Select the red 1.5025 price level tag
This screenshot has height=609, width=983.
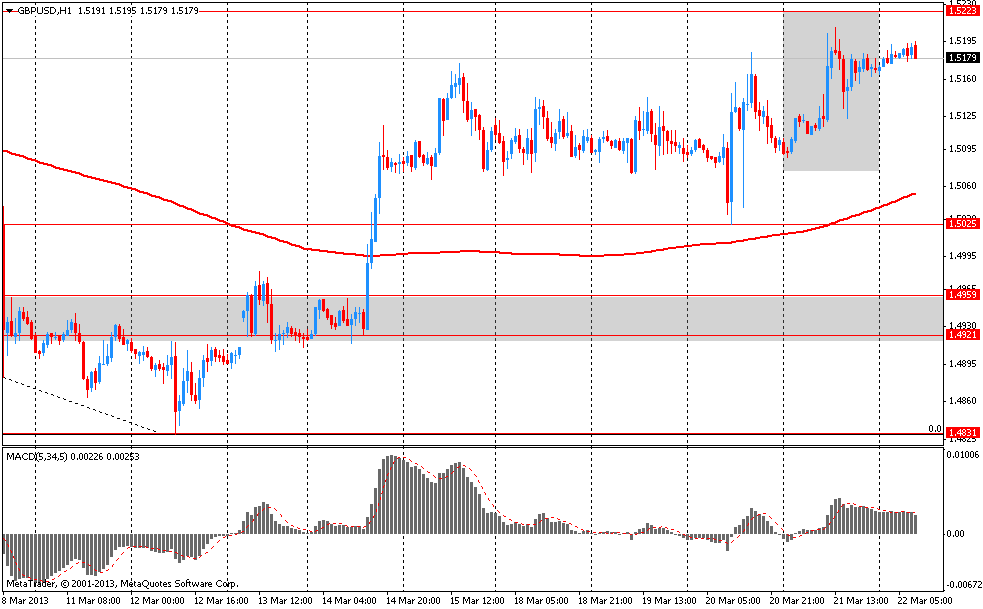tap(962, 223)
